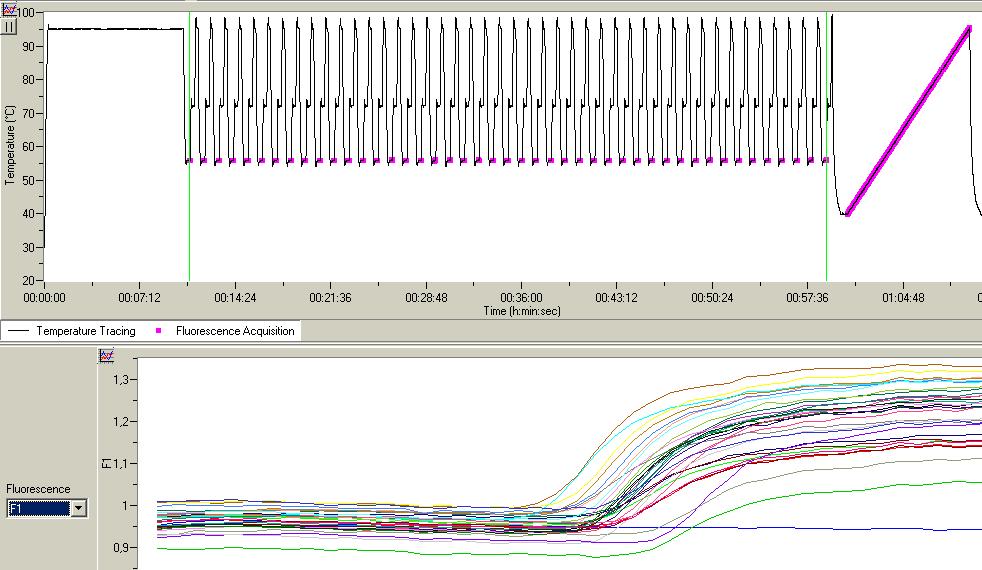
Task: Click the 30 temperature axis label
Action: click(x=31, y=247)
